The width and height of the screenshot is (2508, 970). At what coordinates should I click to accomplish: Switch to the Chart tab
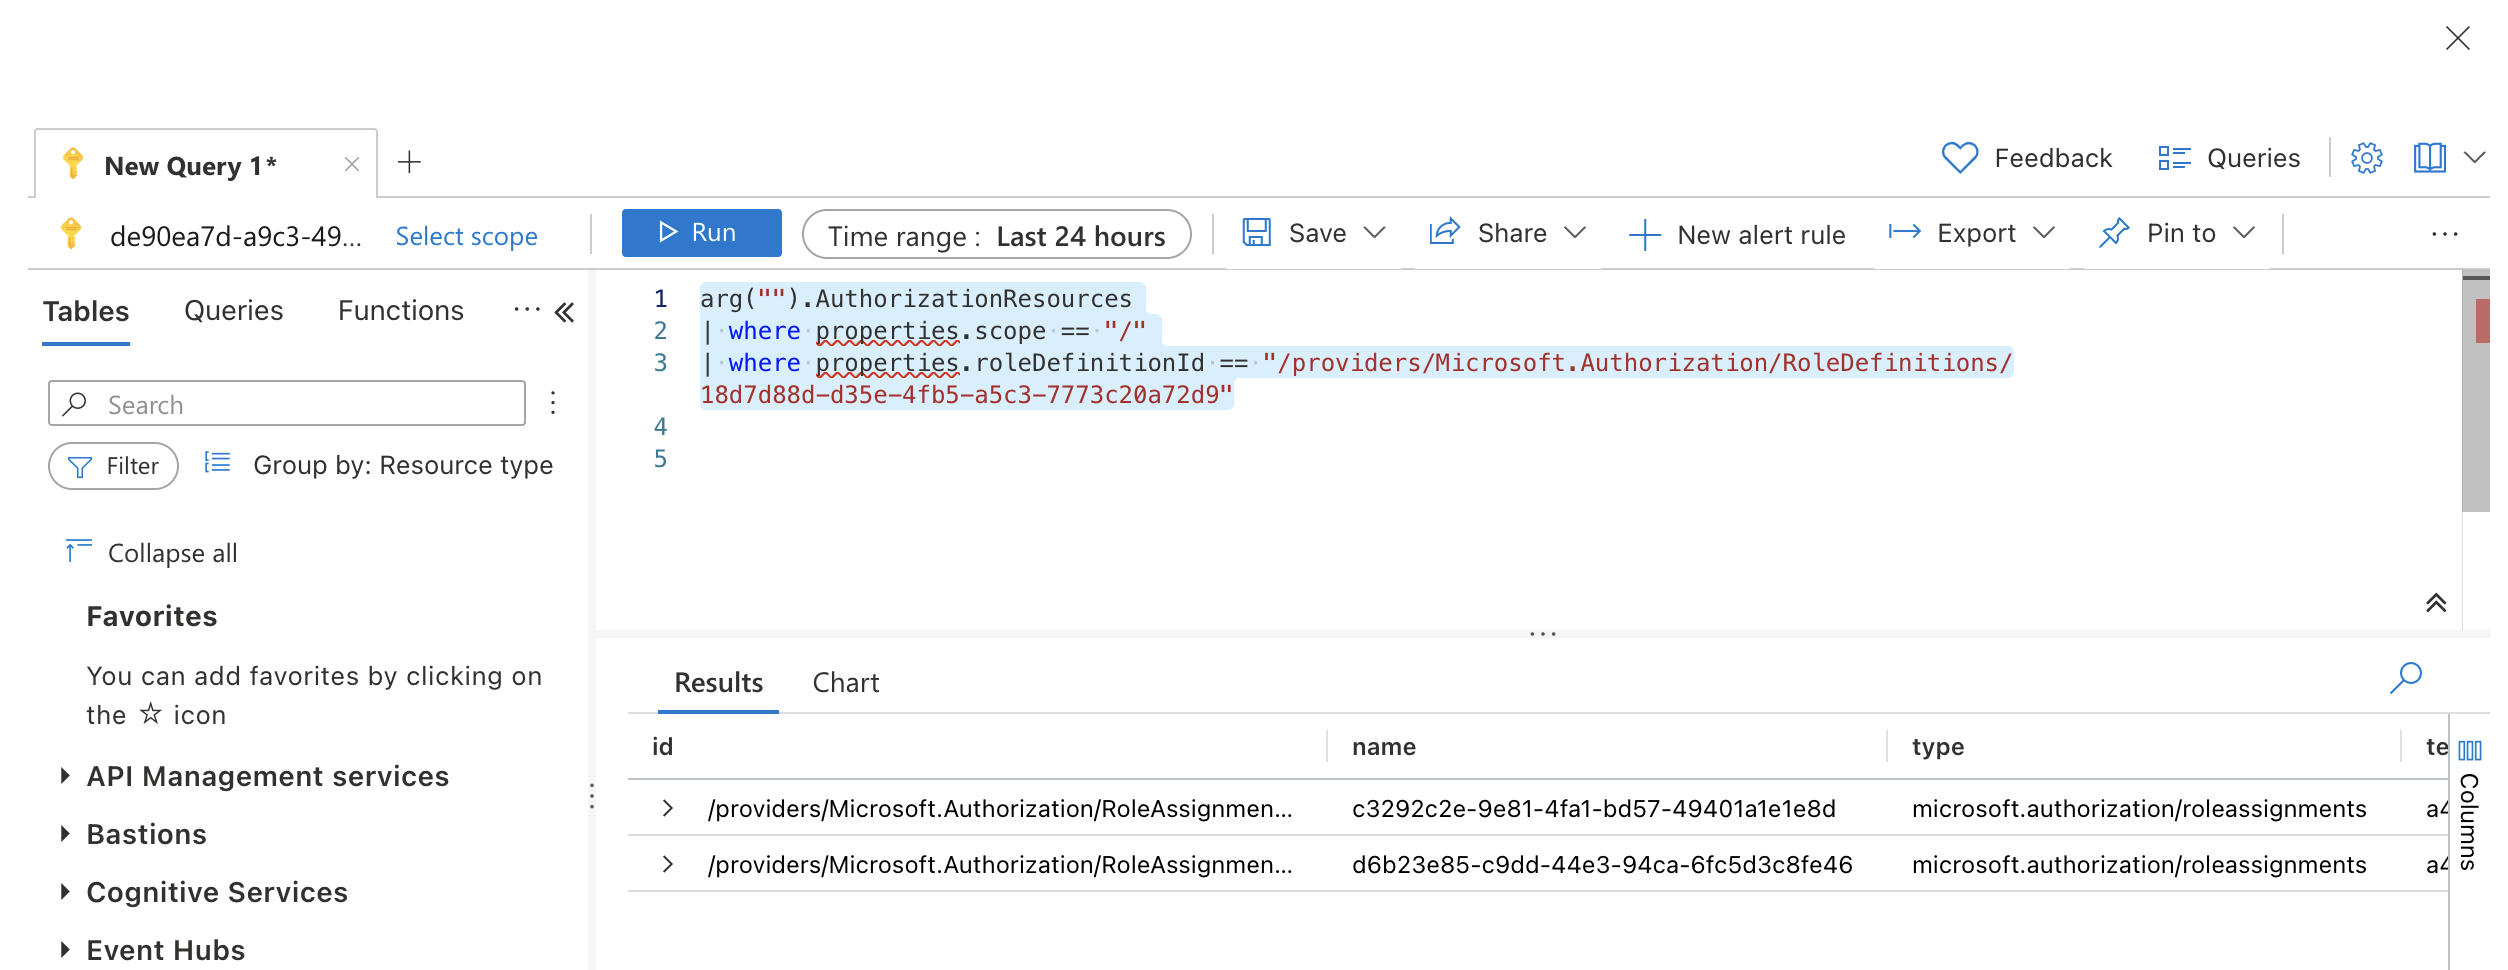[x=845, y=682]
